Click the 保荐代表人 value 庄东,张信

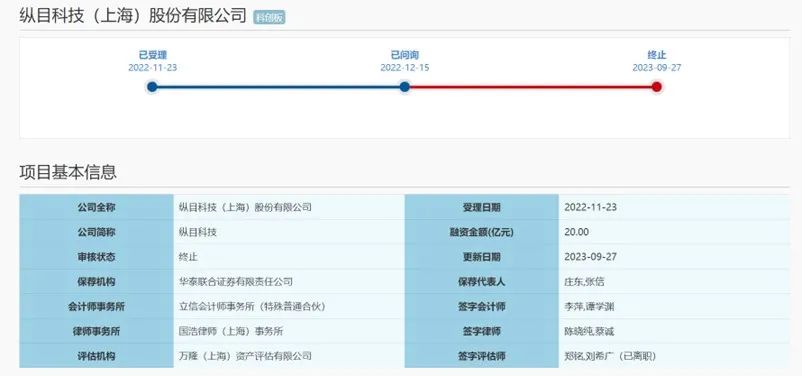point(584,281)
